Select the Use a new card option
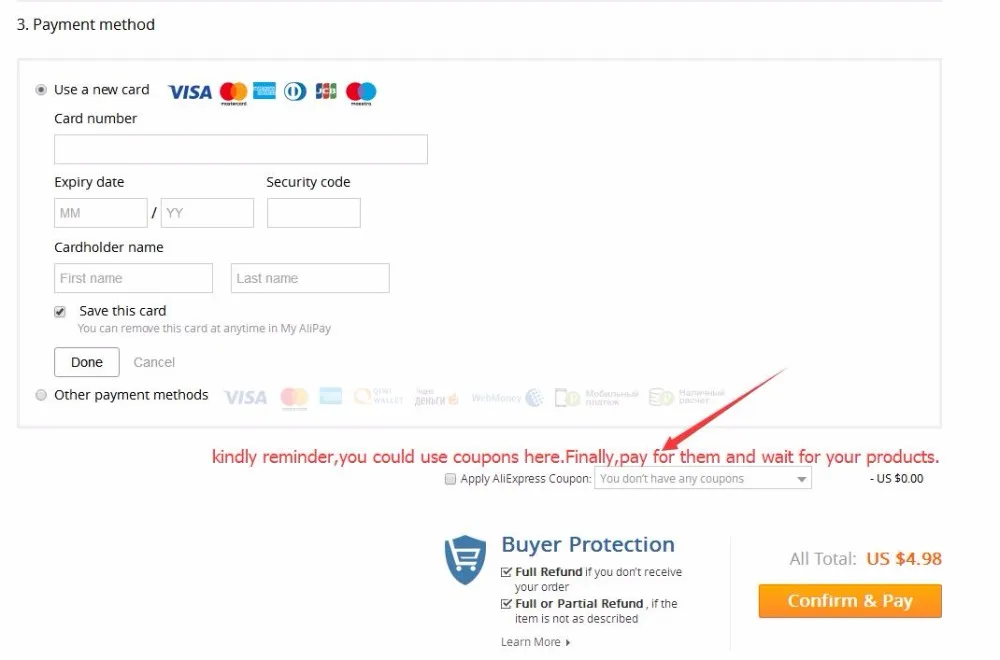This screenshot has width=1000, height=660. [x=41, y=90]
